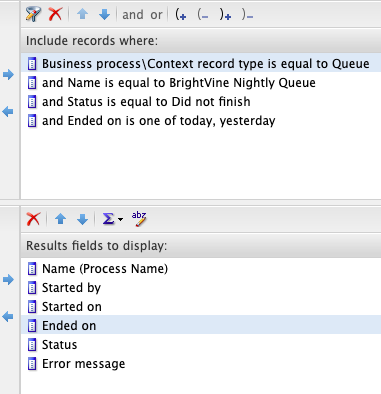The image size is (381, 394).
Task: Delete selected filter with red X
Action: coord(55,14)
